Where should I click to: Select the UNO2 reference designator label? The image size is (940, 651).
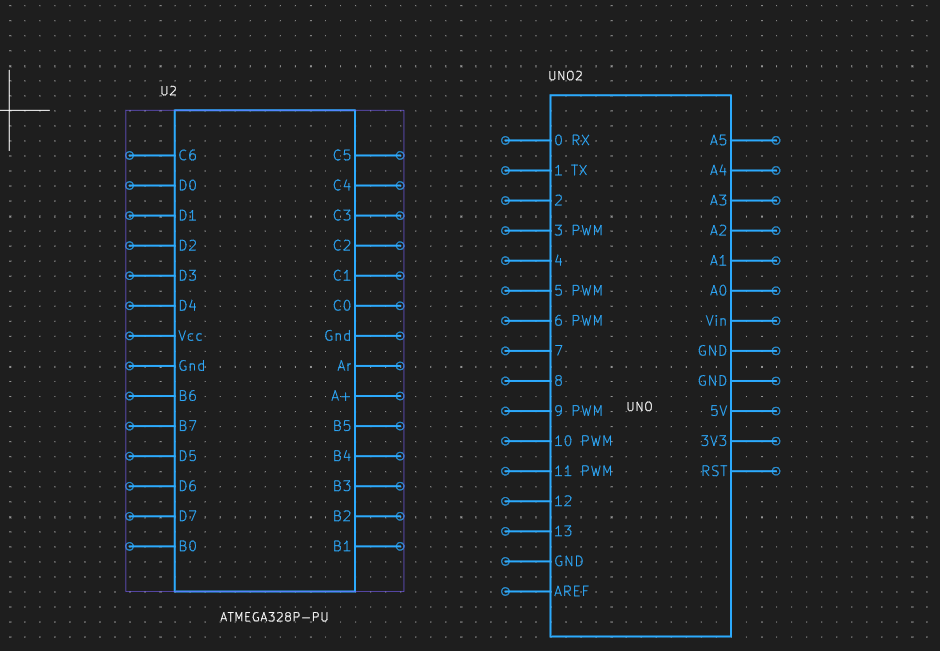565,76
